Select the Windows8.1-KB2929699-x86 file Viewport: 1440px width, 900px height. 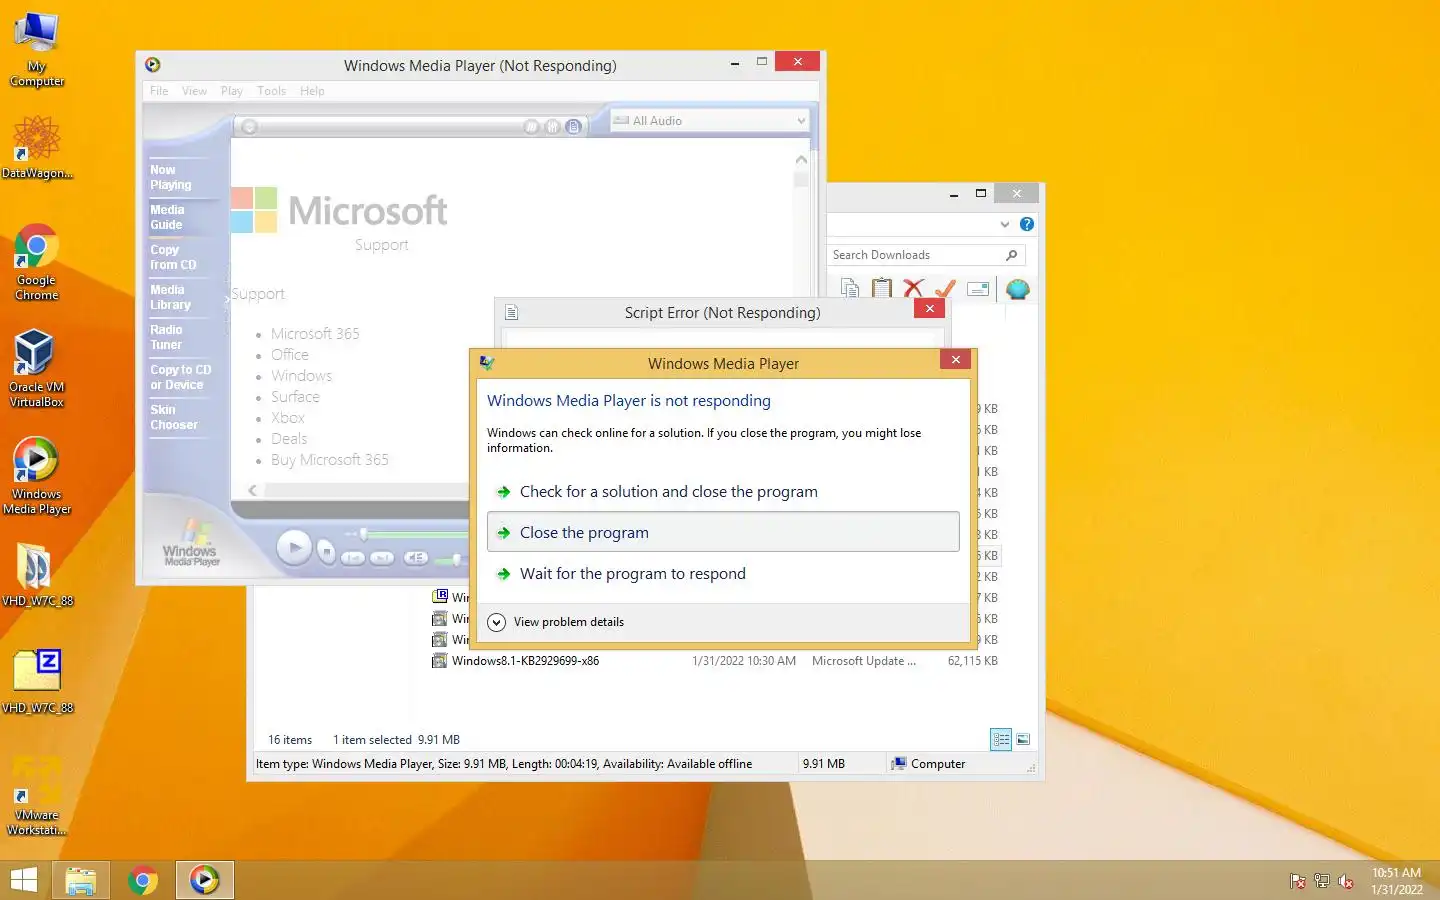pos(525,661)
